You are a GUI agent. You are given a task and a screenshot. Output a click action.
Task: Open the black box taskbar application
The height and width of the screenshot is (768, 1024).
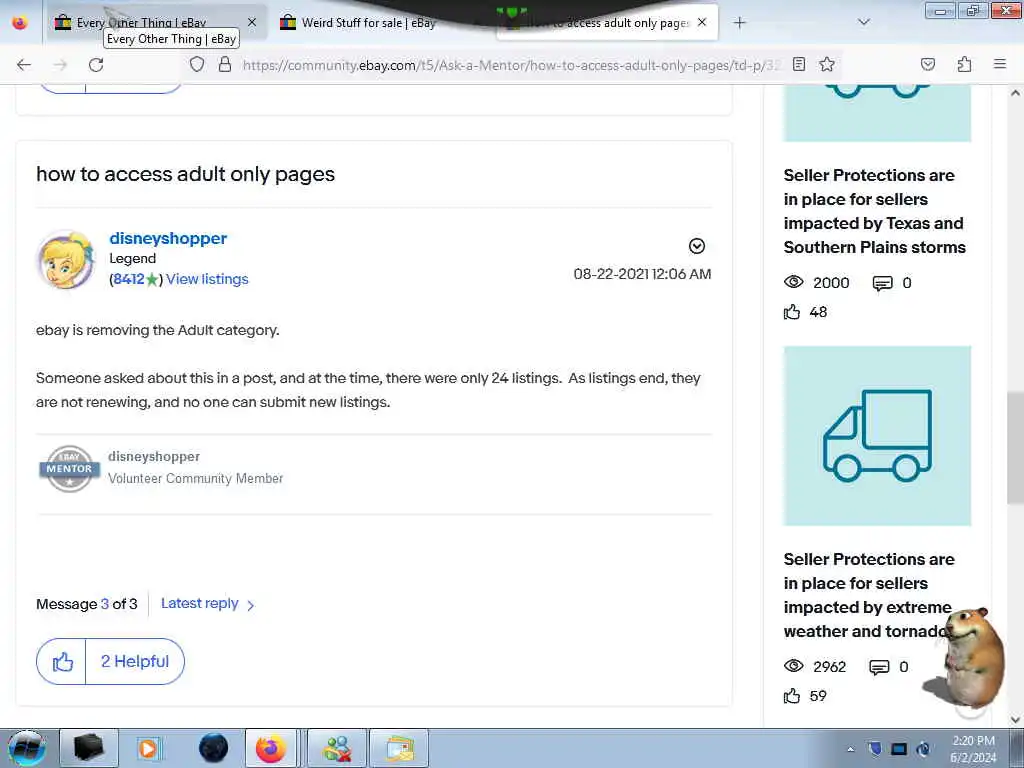[x=88, y=748]
